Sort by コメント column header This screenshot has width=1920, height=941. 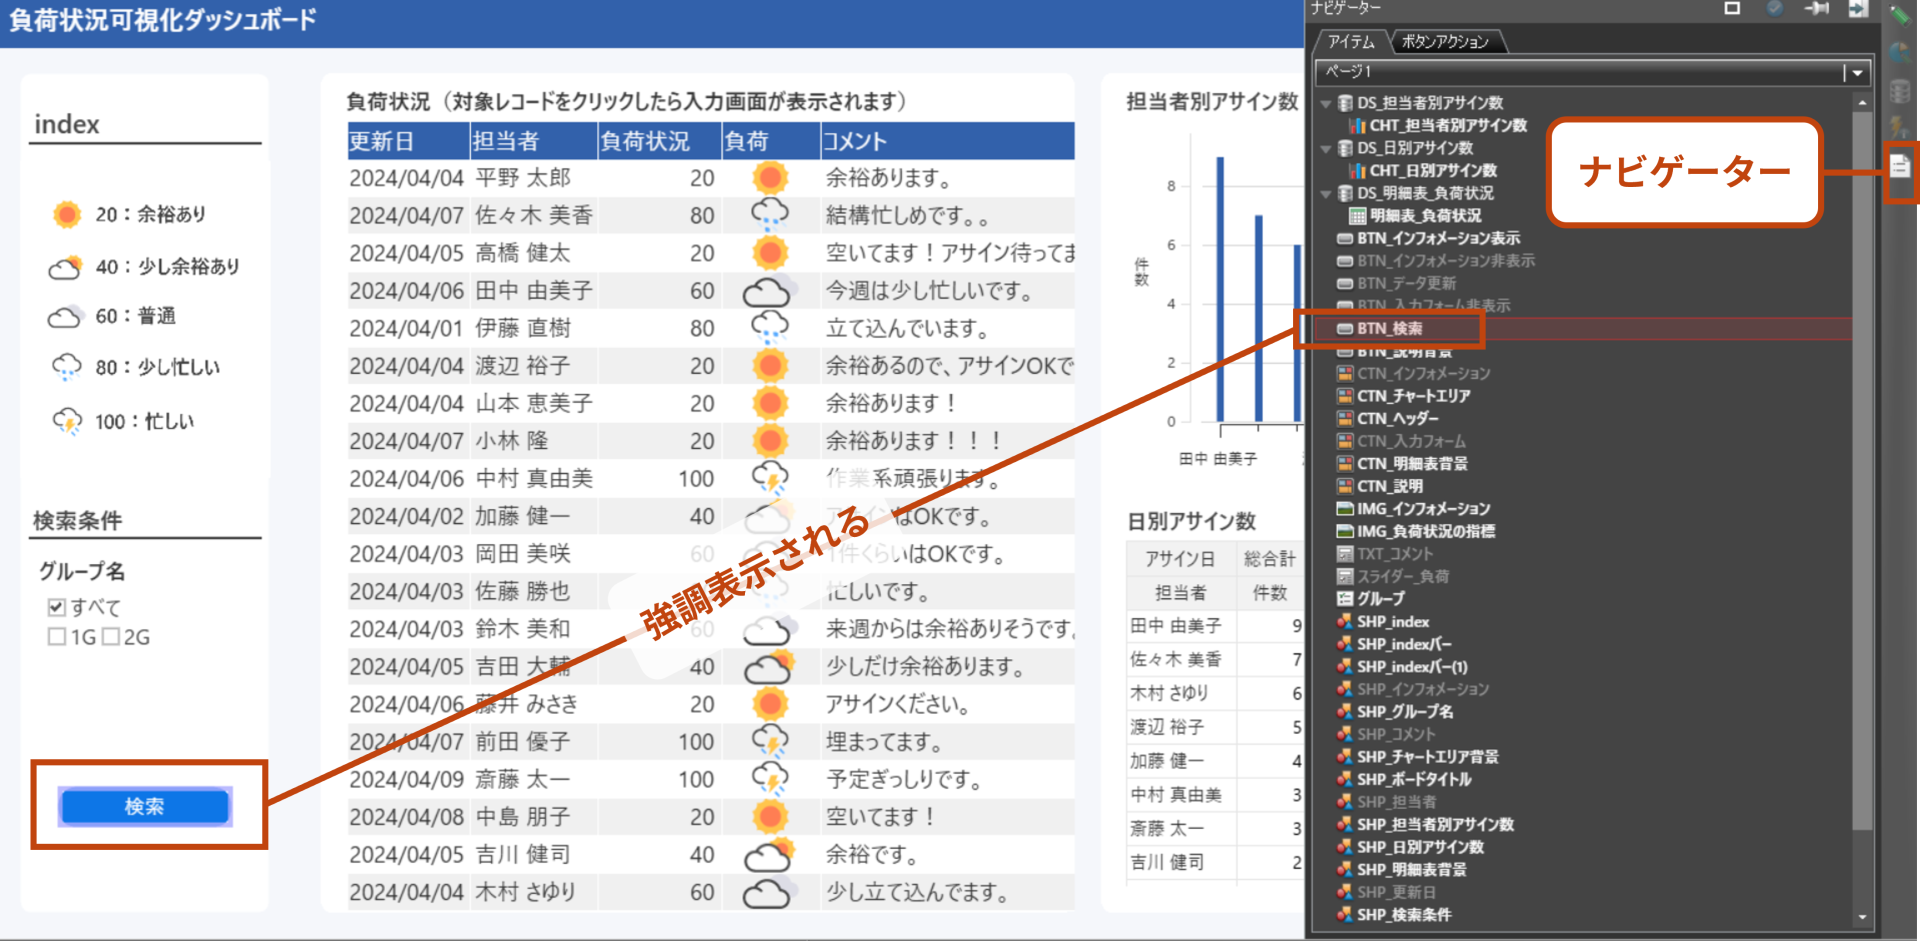pyautogui.click(x=947, y=141)
